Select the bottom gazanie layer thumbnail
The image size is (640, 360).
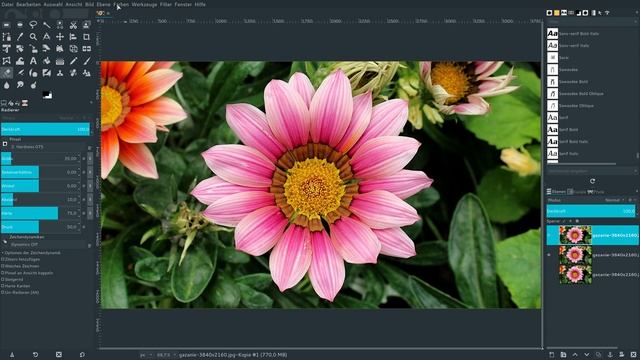[x=575, y=275]
